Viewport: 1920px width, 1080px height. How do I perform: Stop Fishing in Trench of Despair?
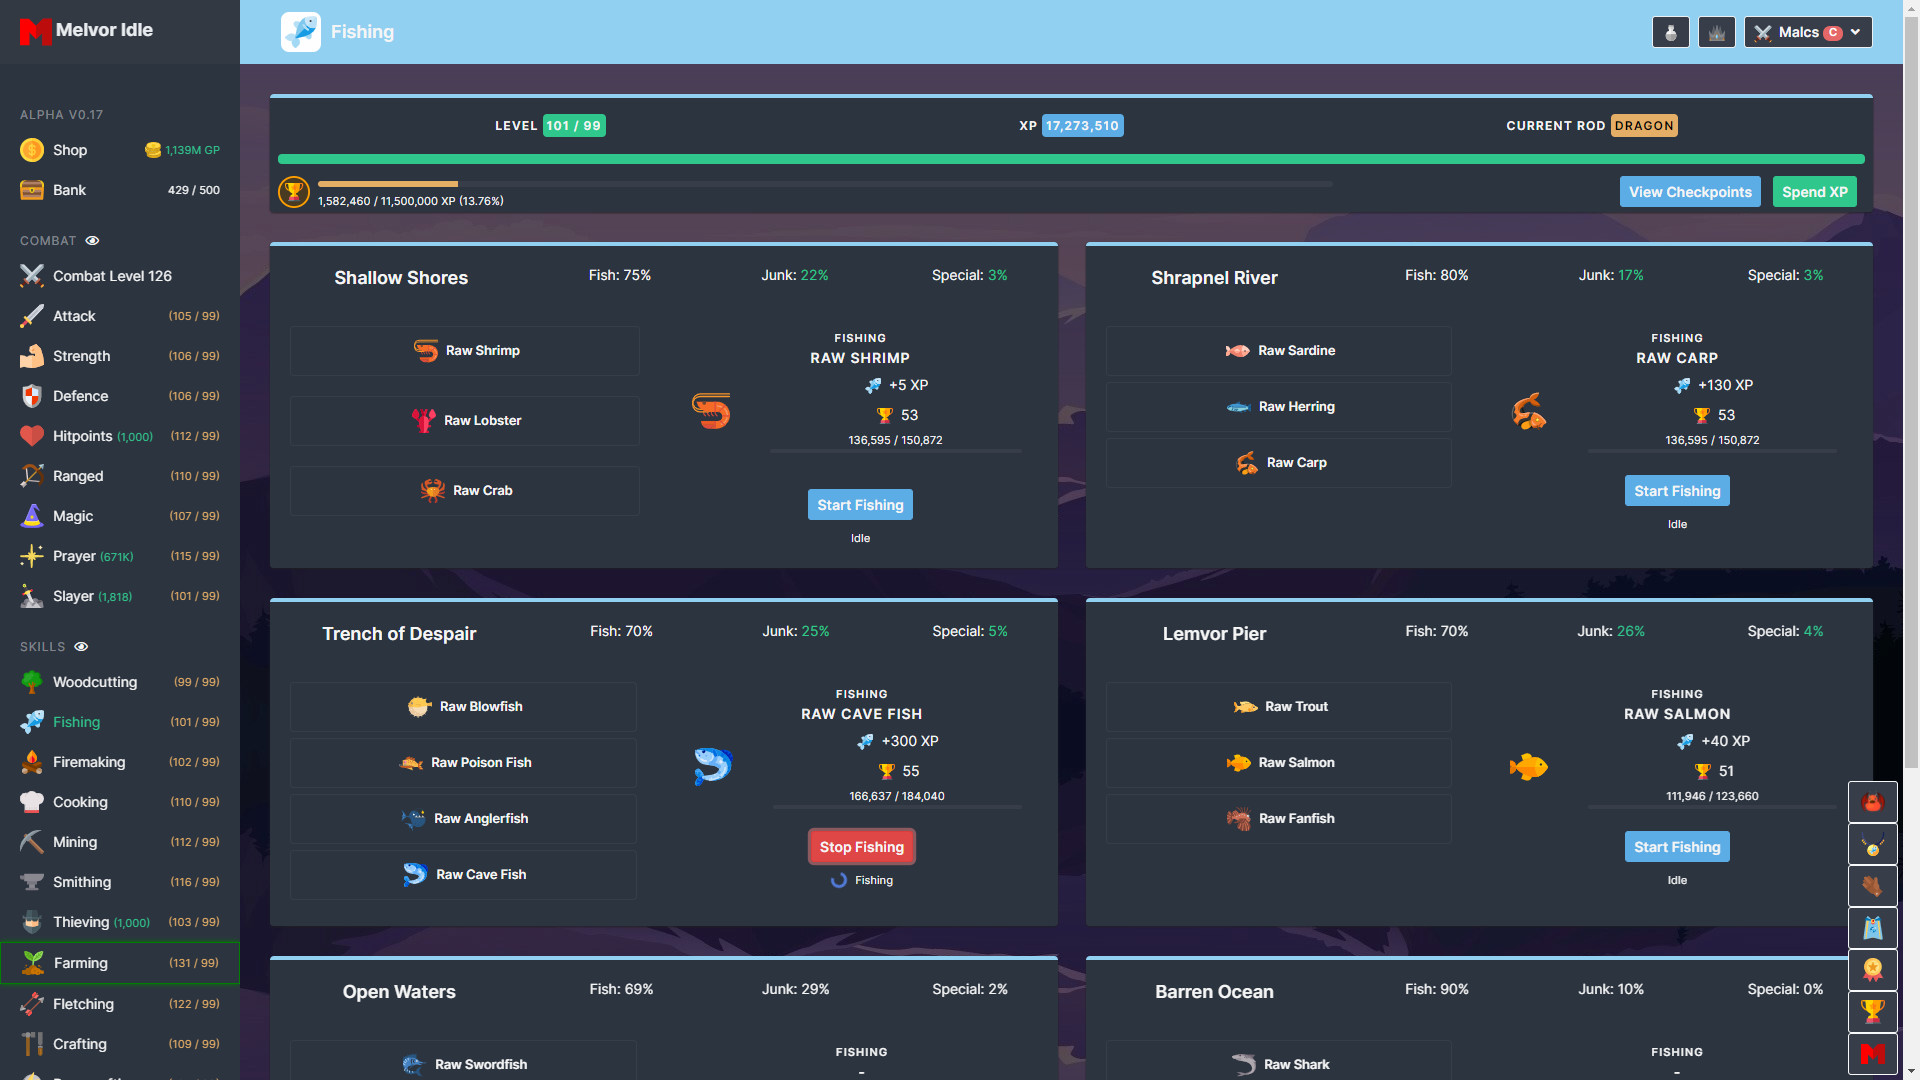[x=861, y=845]
